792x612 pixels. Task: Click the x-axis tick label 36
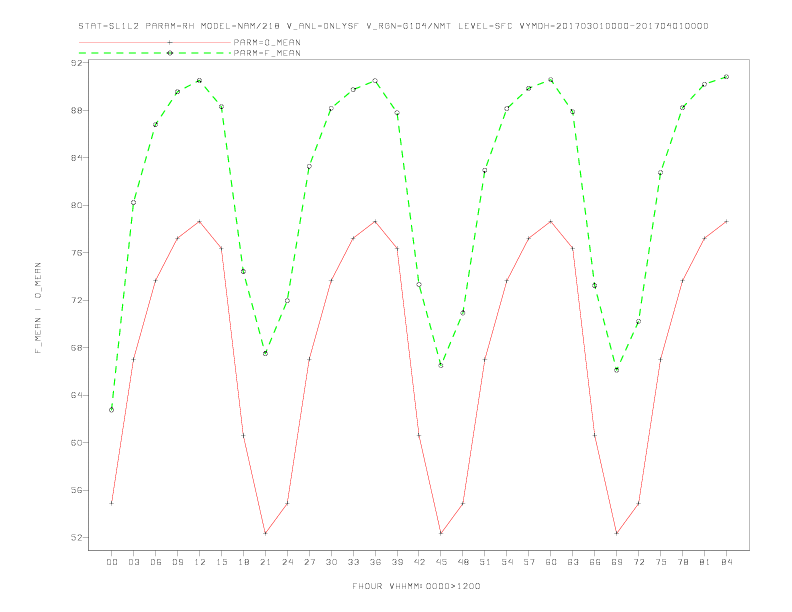click(375, 562)
